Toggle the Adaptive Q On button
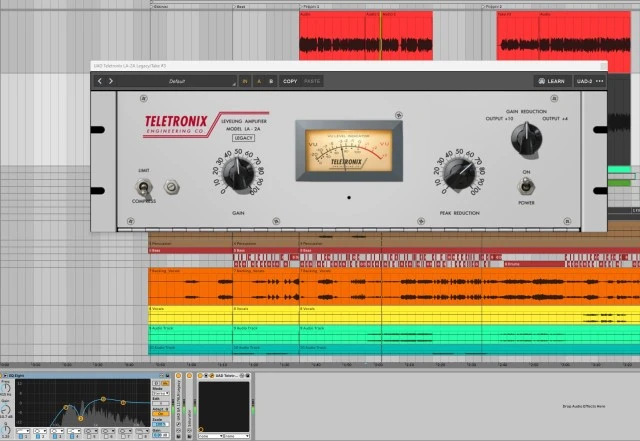 pyautogui.click(x=161, y=414)
